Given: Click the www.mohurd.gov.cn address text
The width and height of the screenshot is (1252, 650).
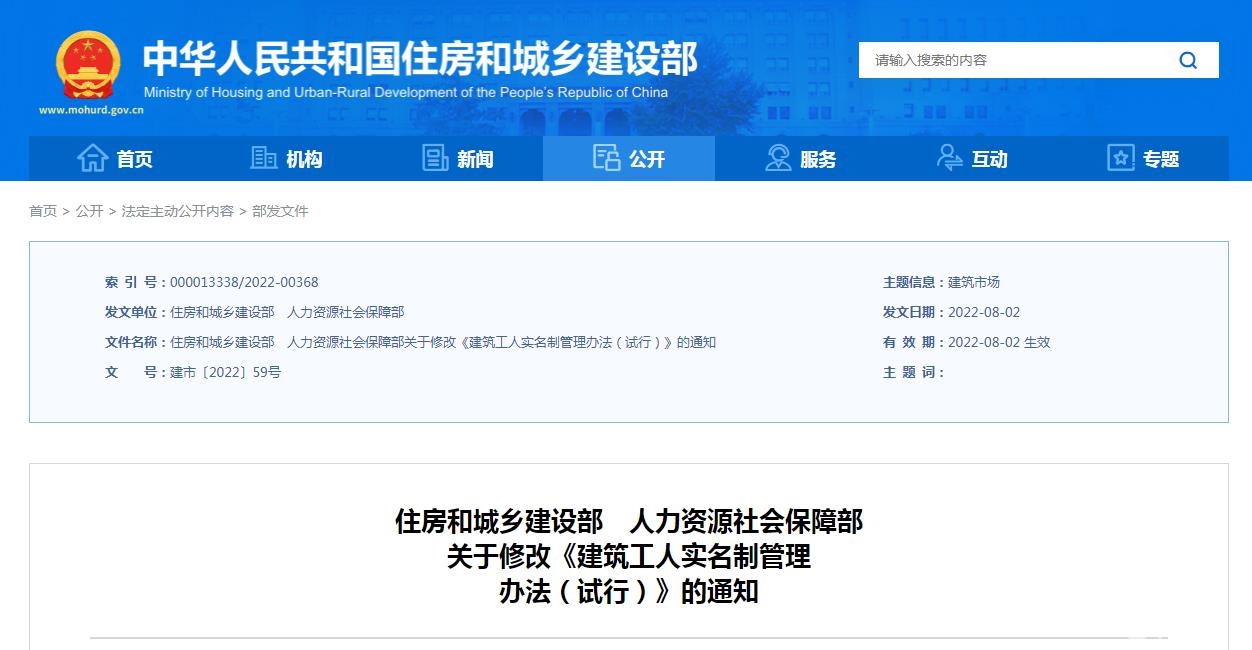Looking at the screenshot, I should click(91, 110).
